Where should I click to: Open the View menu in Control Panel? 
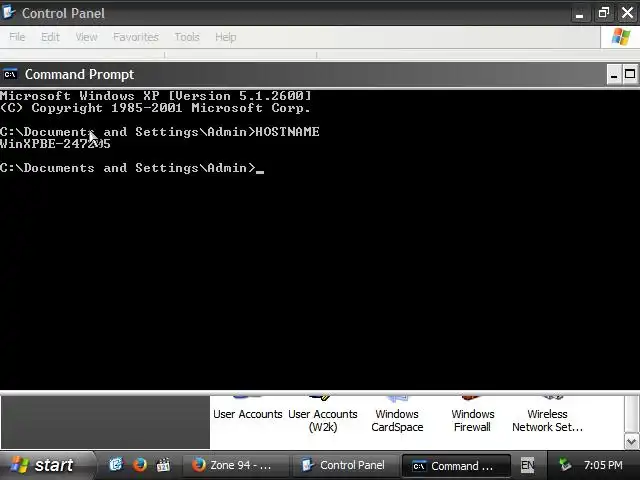tap(87, 37)
